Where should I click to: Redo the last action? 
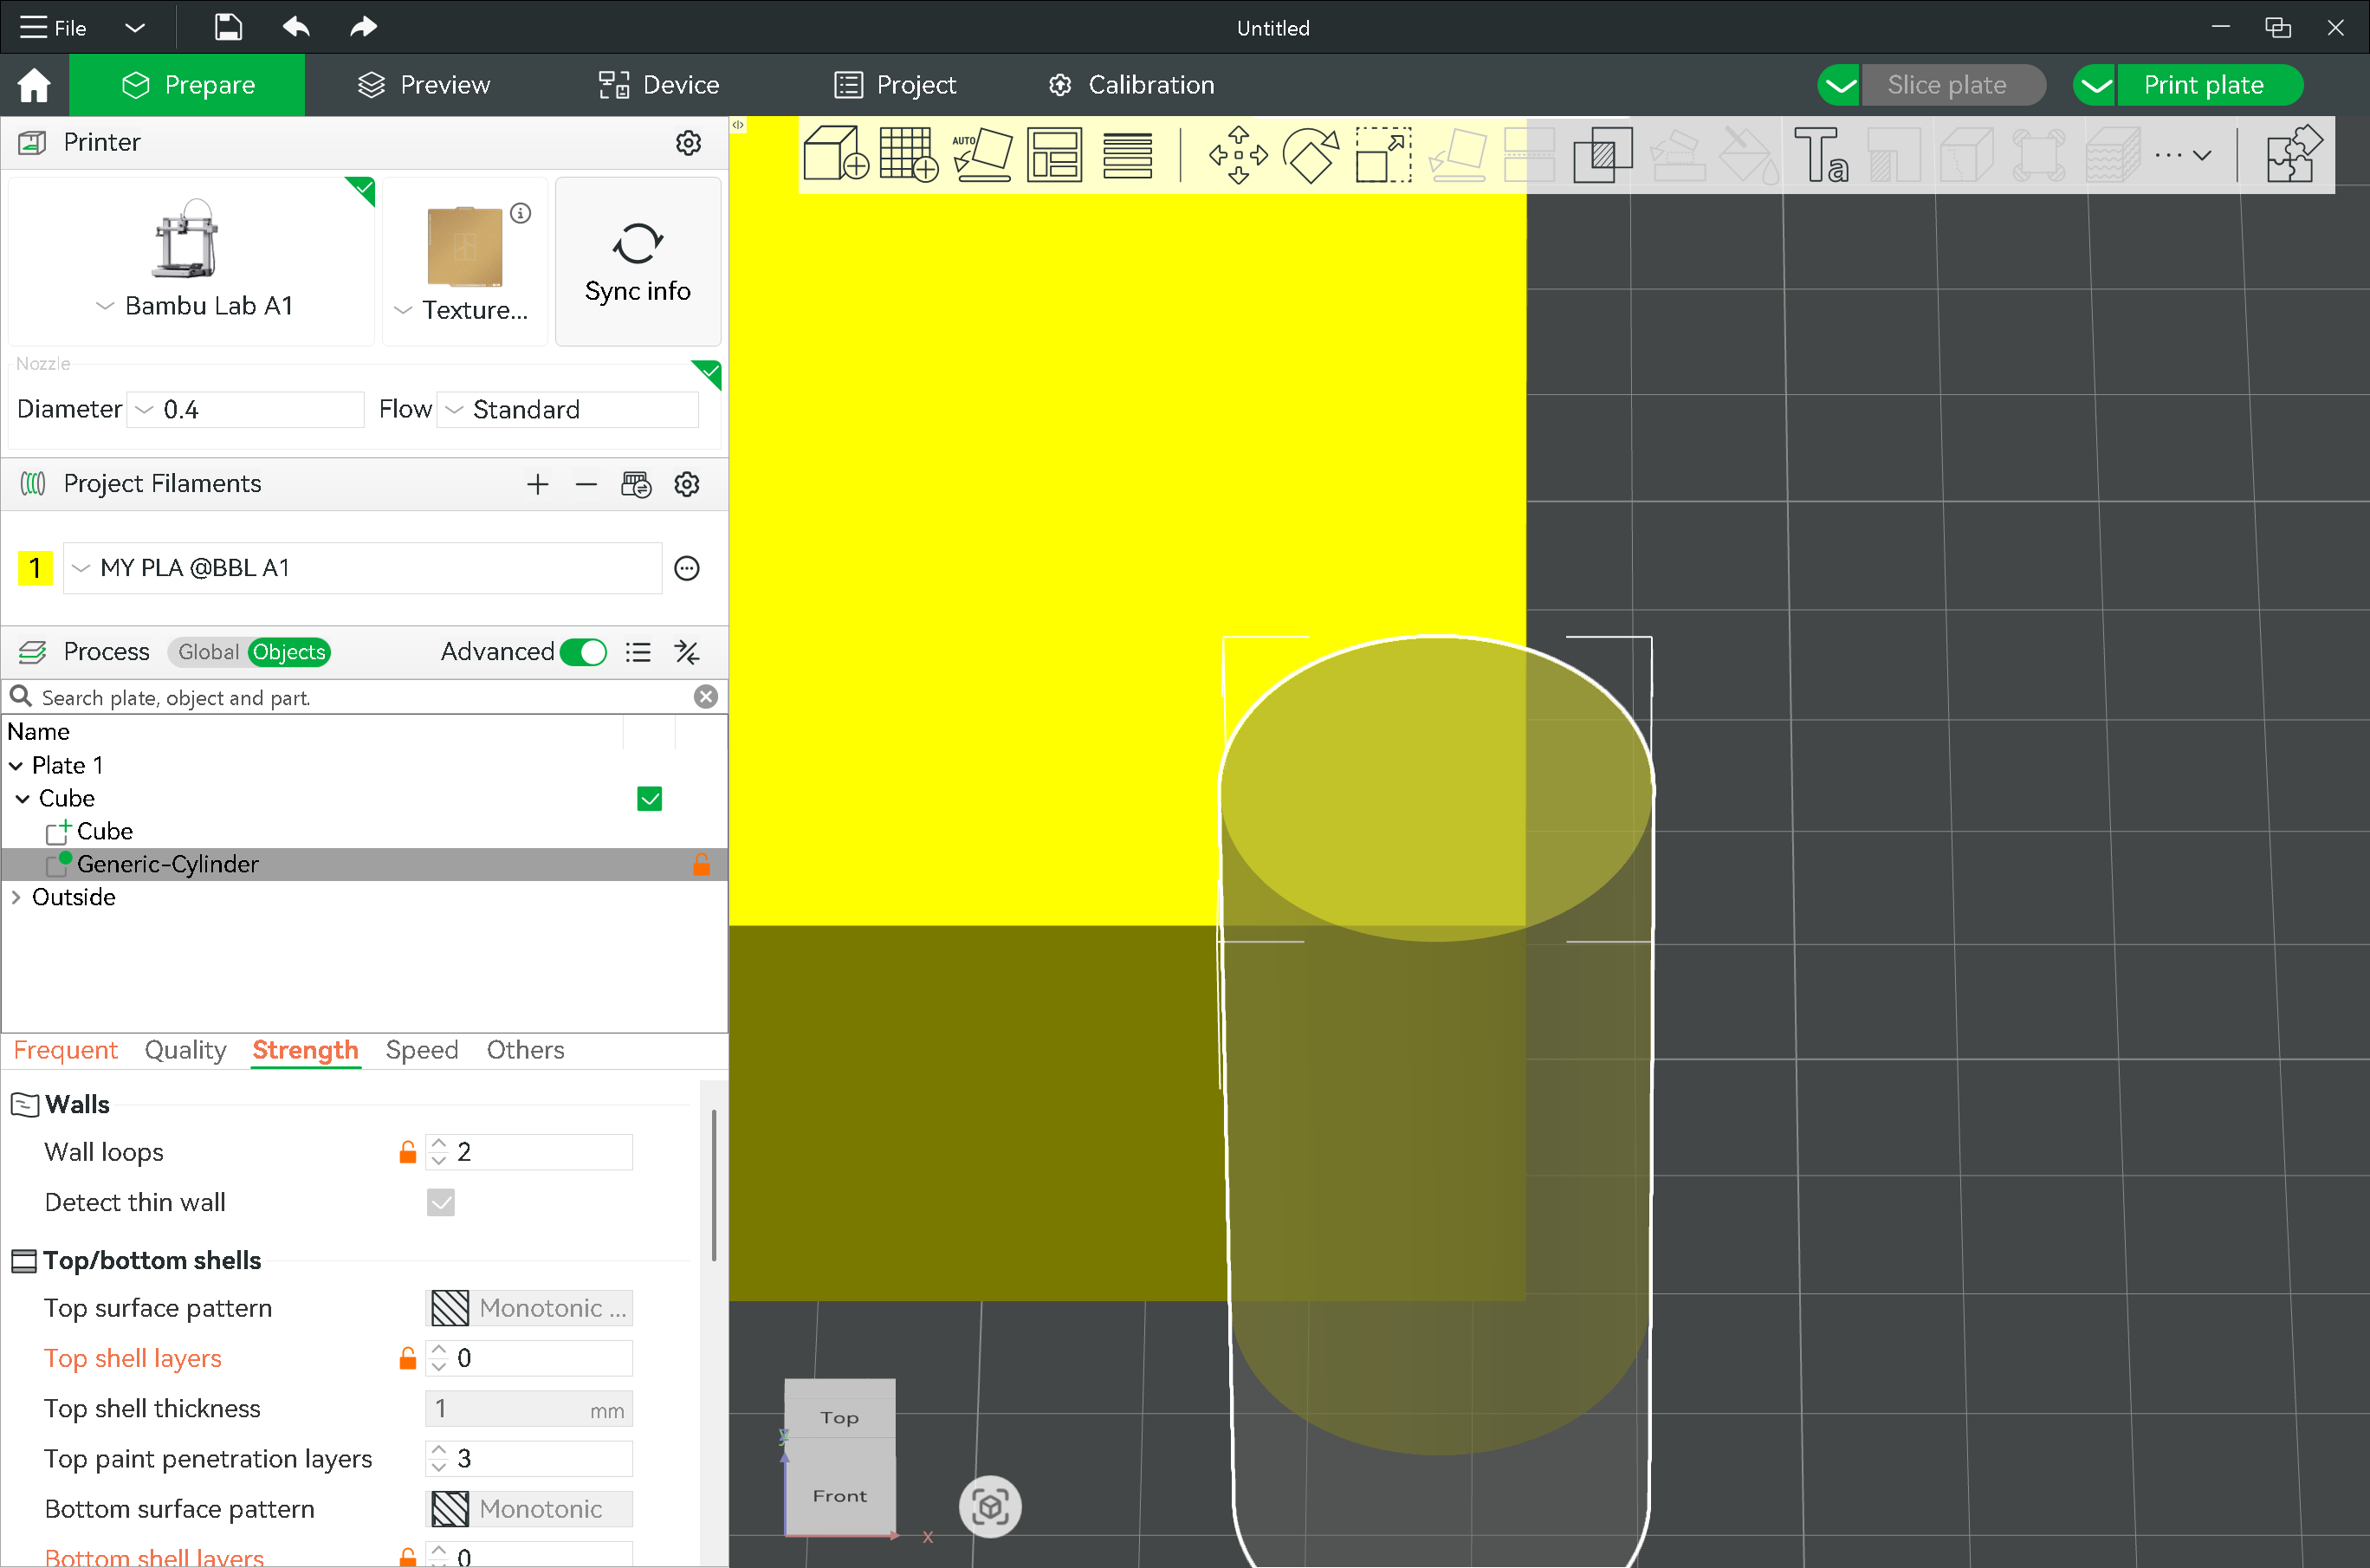(363, 27)
